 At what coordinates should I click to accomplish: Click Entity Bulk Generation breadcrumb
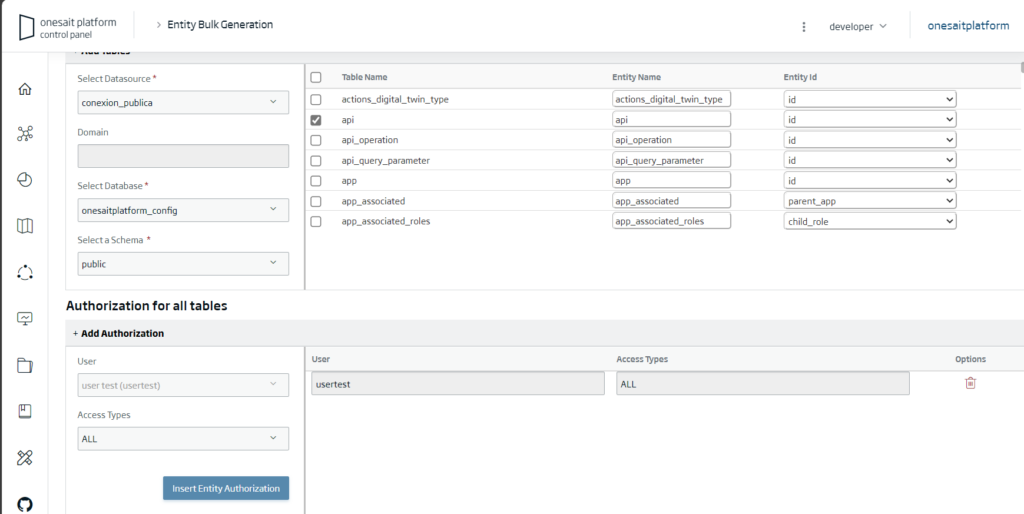[x=220, y=24]
